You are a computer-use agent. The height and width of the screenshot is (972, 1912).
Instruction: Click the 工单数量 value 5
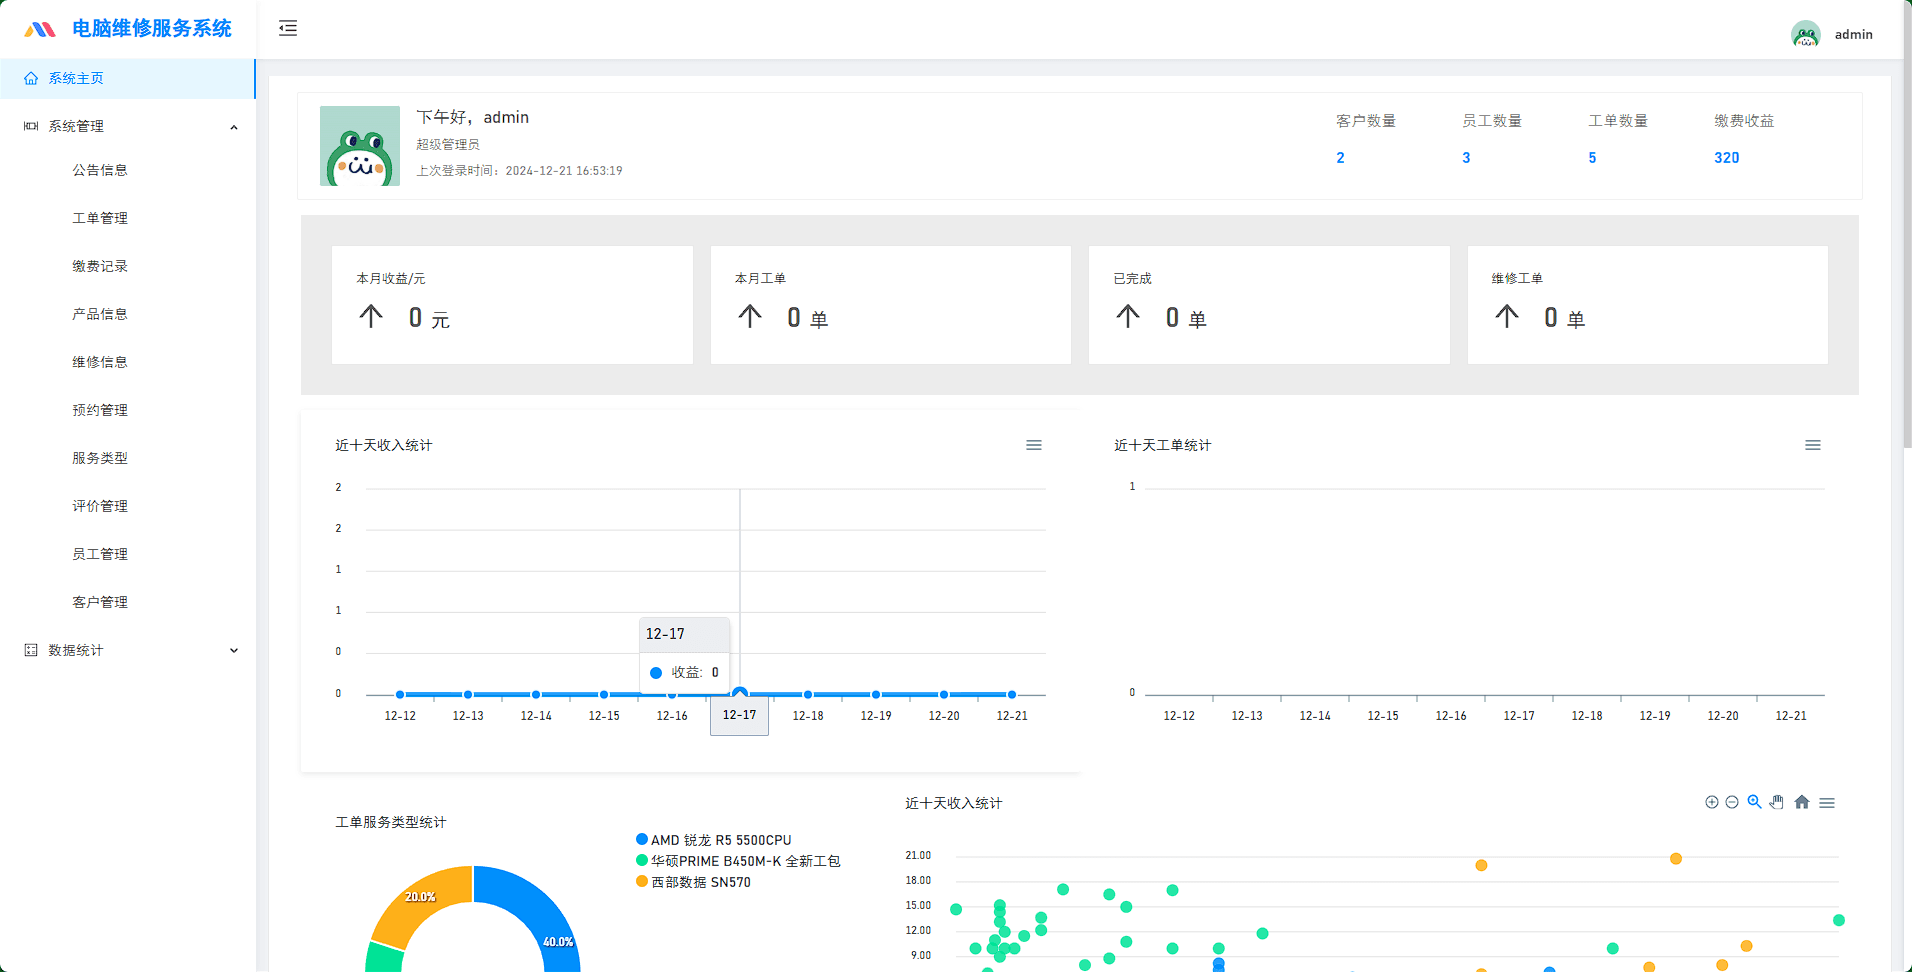tap(1592, 158)
